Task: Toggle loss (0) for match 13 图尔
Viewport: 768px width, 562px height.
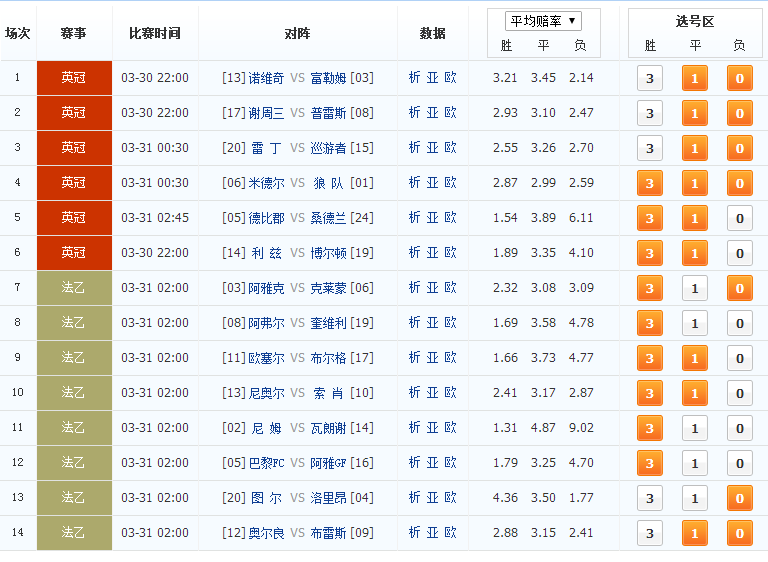Action: point(740,498)
